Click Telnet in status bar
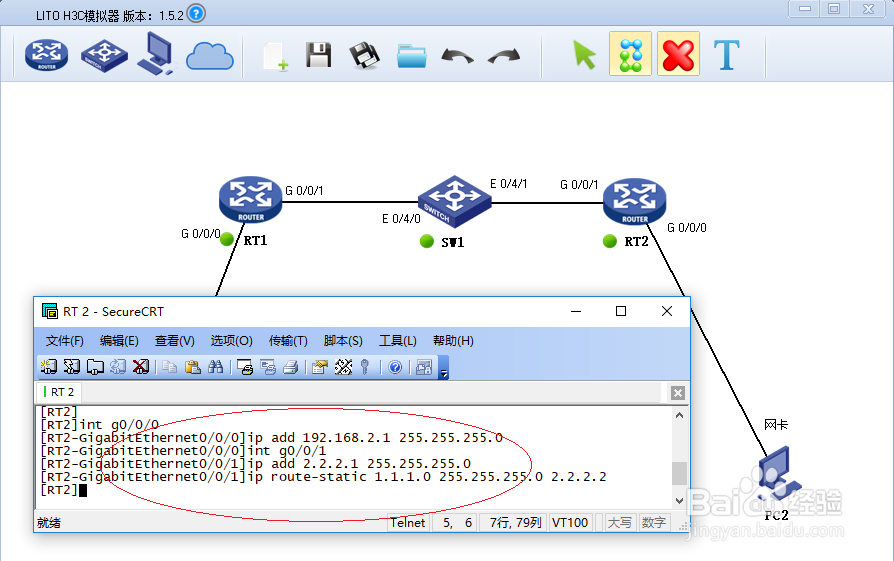The width and height of the screenshot is (894, 561). coord(407,522)
